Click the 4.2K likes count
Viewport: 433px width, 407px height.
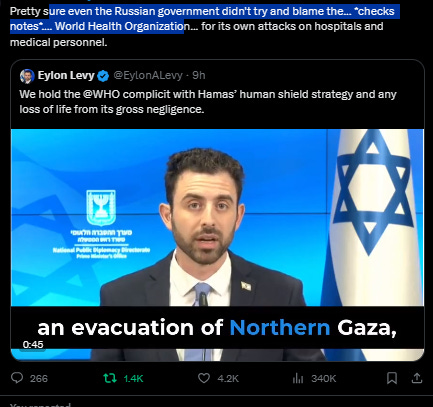pos(228,379)
